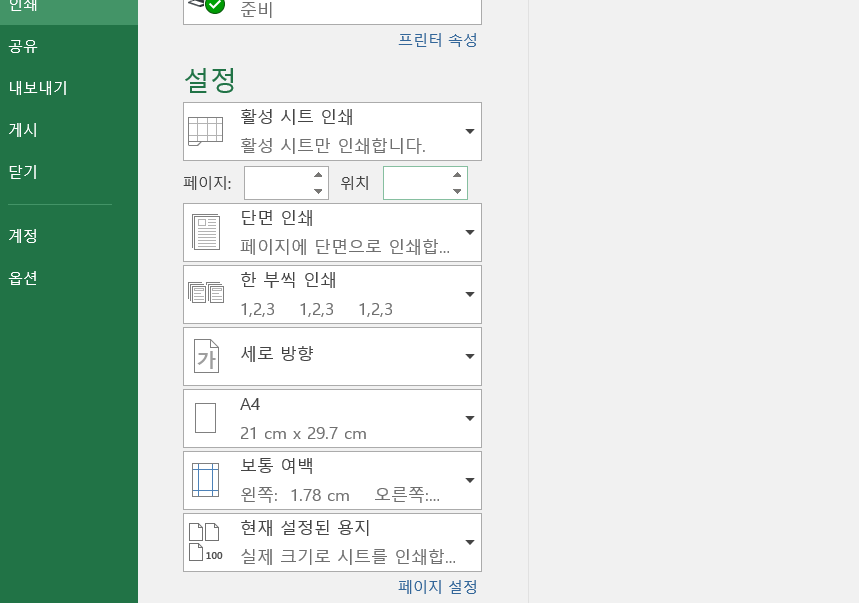859x603 pixels.
Task: Expand the orientation dropdown options
Action: click(468, 356)
